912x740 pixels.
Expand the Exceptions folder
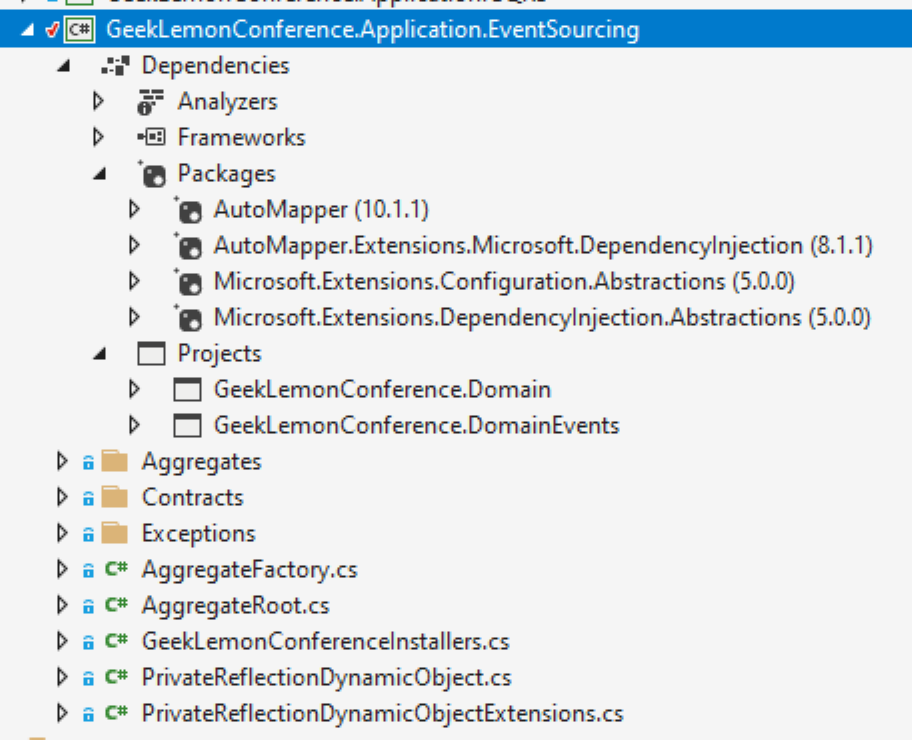click(x=62, y=533)
